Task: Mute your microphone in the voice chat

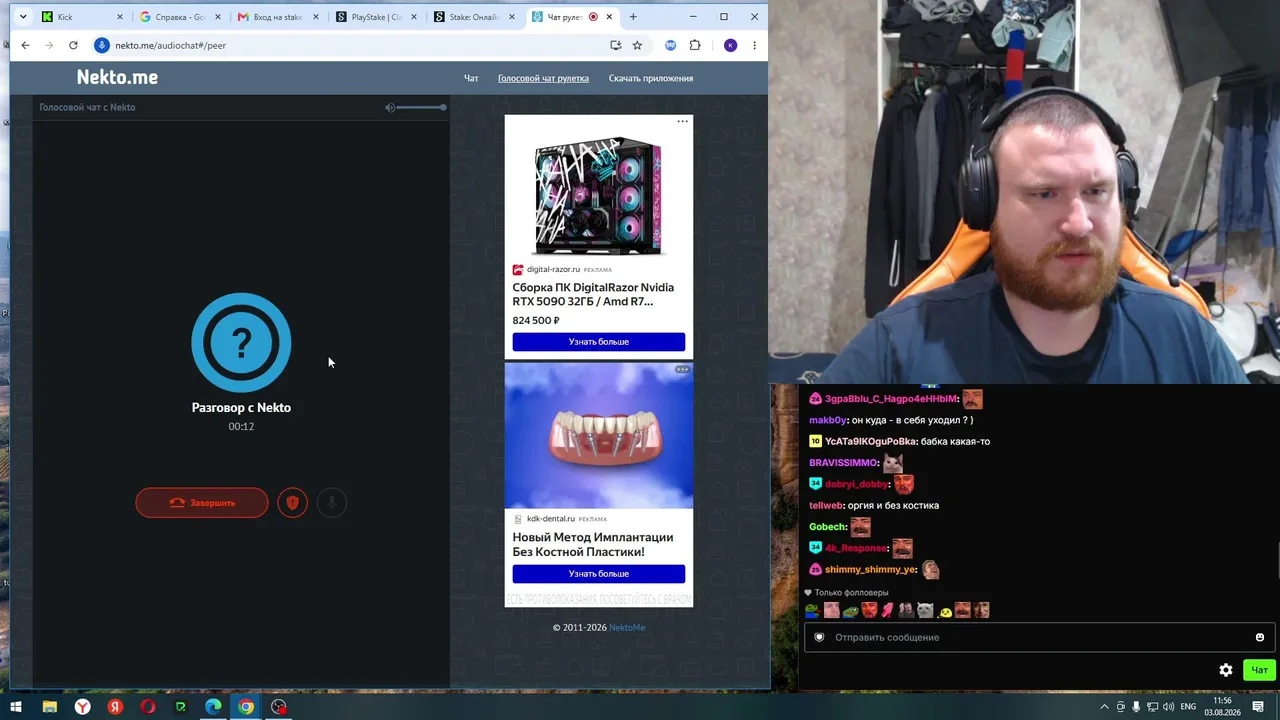Action: [x=332, y=502]
